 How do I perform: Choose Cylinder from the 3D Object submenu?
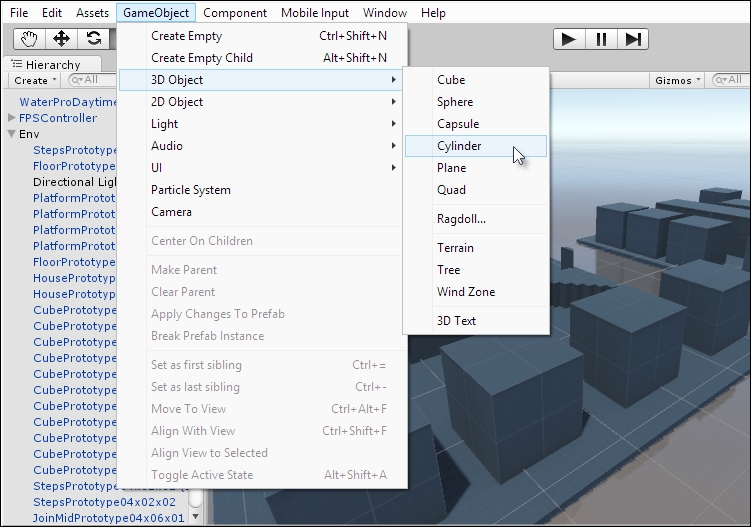point(459,146)
